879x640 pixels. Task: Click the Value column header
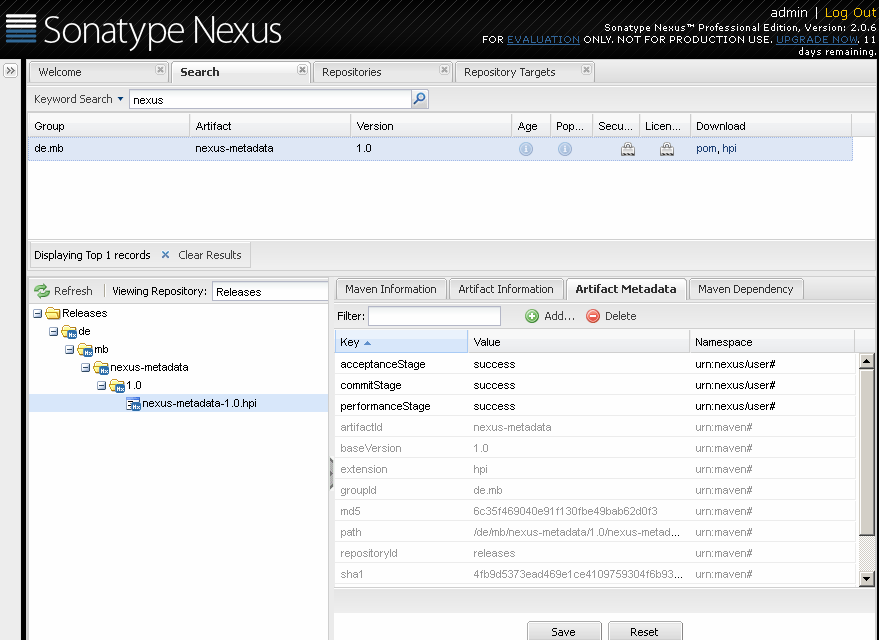click(x=578, y=342)
